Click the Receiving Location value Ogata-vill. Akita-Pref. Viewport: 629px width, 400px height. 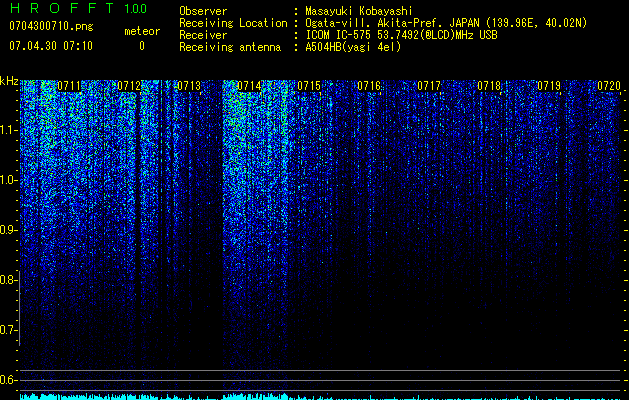coord(373,23)
